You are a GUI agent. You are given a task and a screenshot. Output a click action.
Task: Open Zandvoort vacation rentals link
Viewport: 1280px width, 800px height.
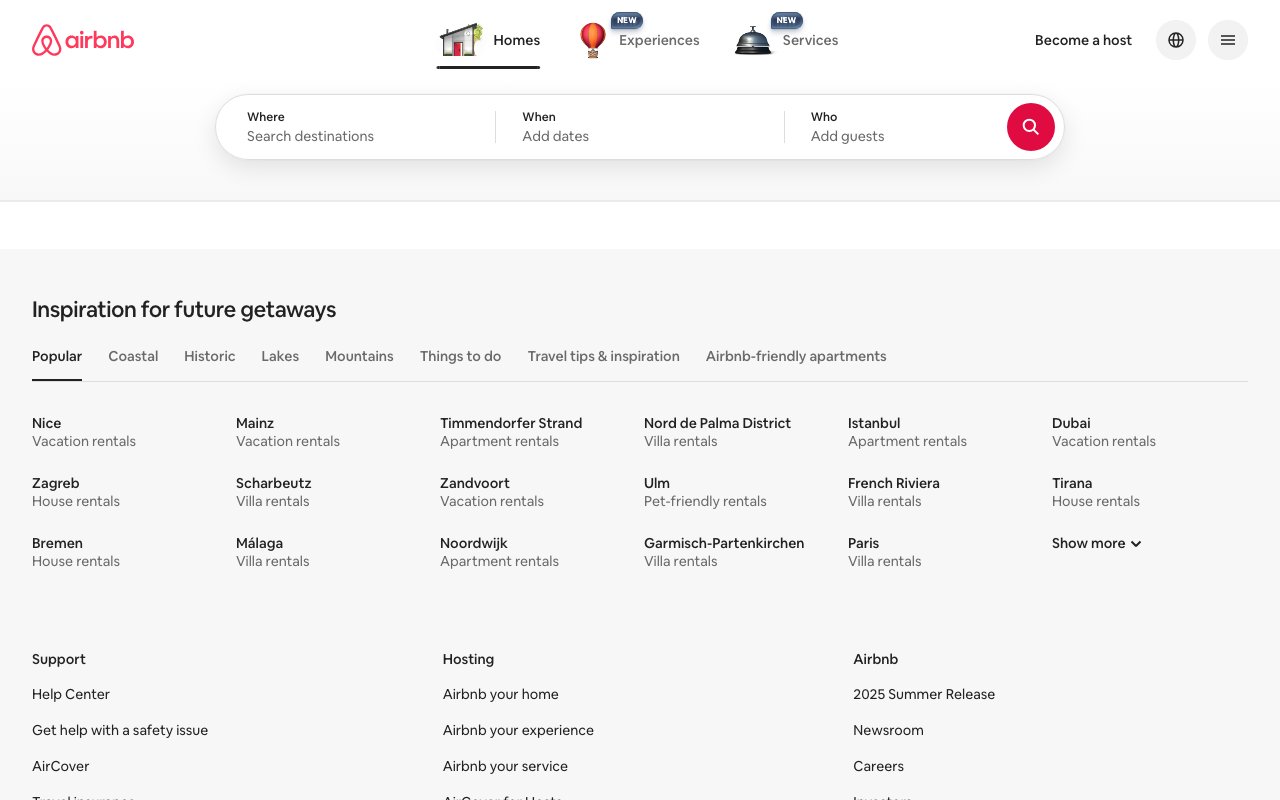[492, 492]
